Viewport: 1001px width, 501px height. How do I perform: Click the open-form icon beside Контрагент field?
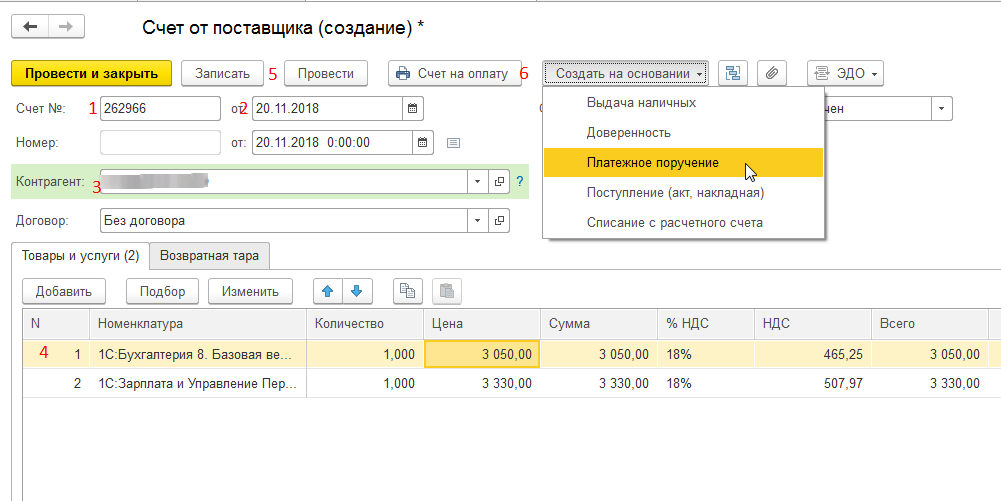click(499, 181)
